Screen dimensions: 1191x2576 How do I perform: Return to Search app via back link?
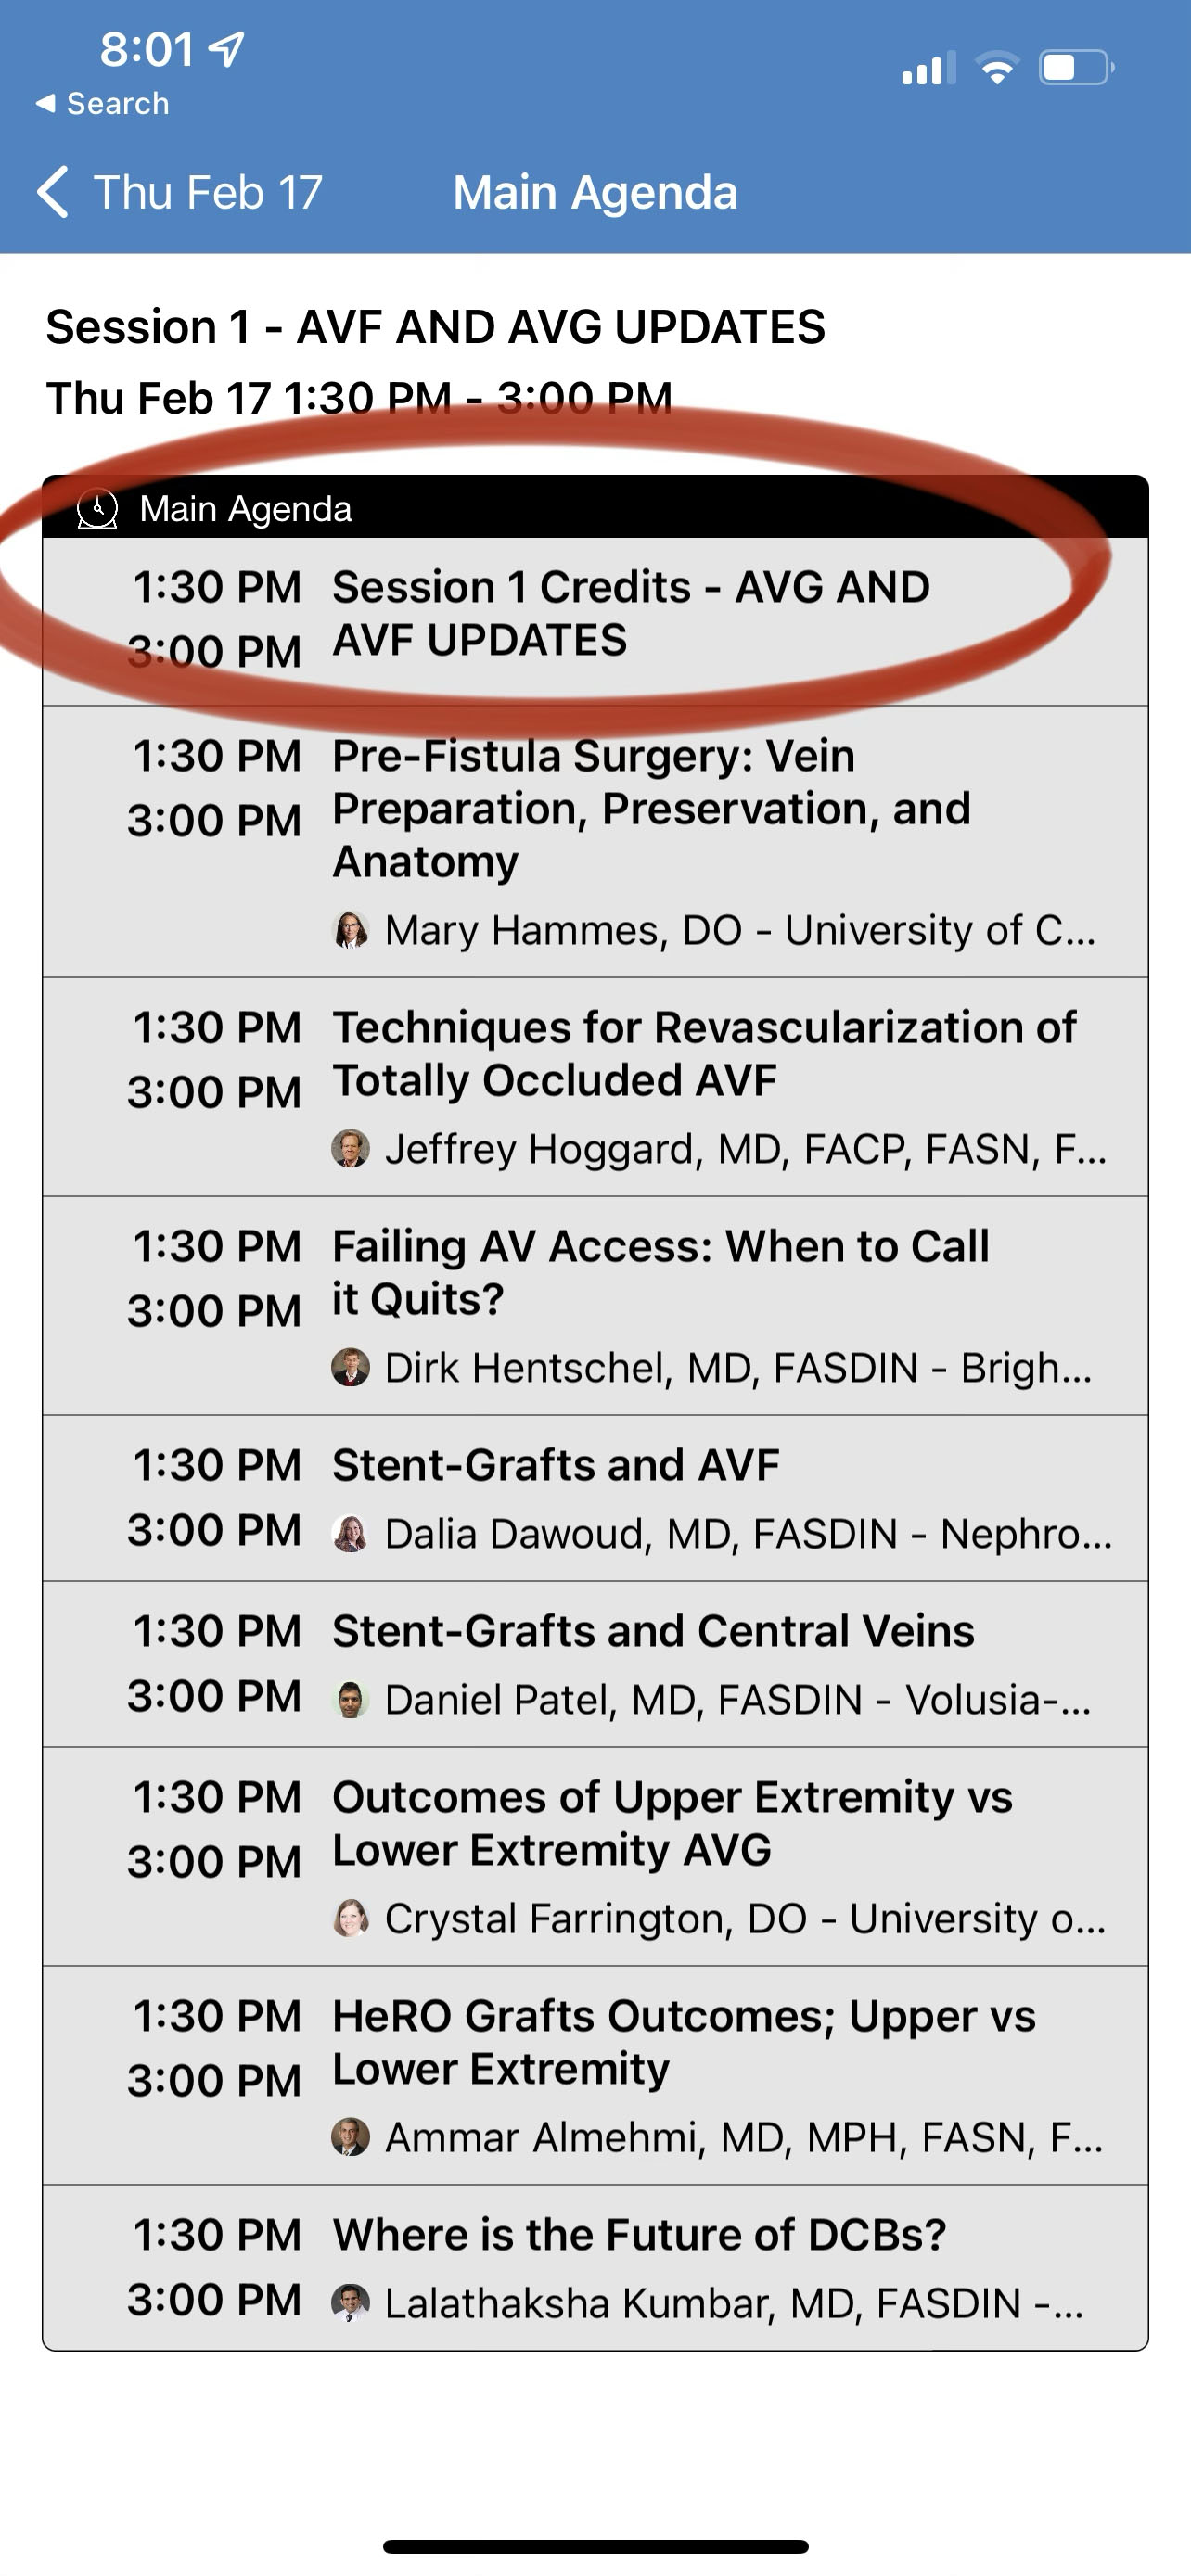coord(103,103)
